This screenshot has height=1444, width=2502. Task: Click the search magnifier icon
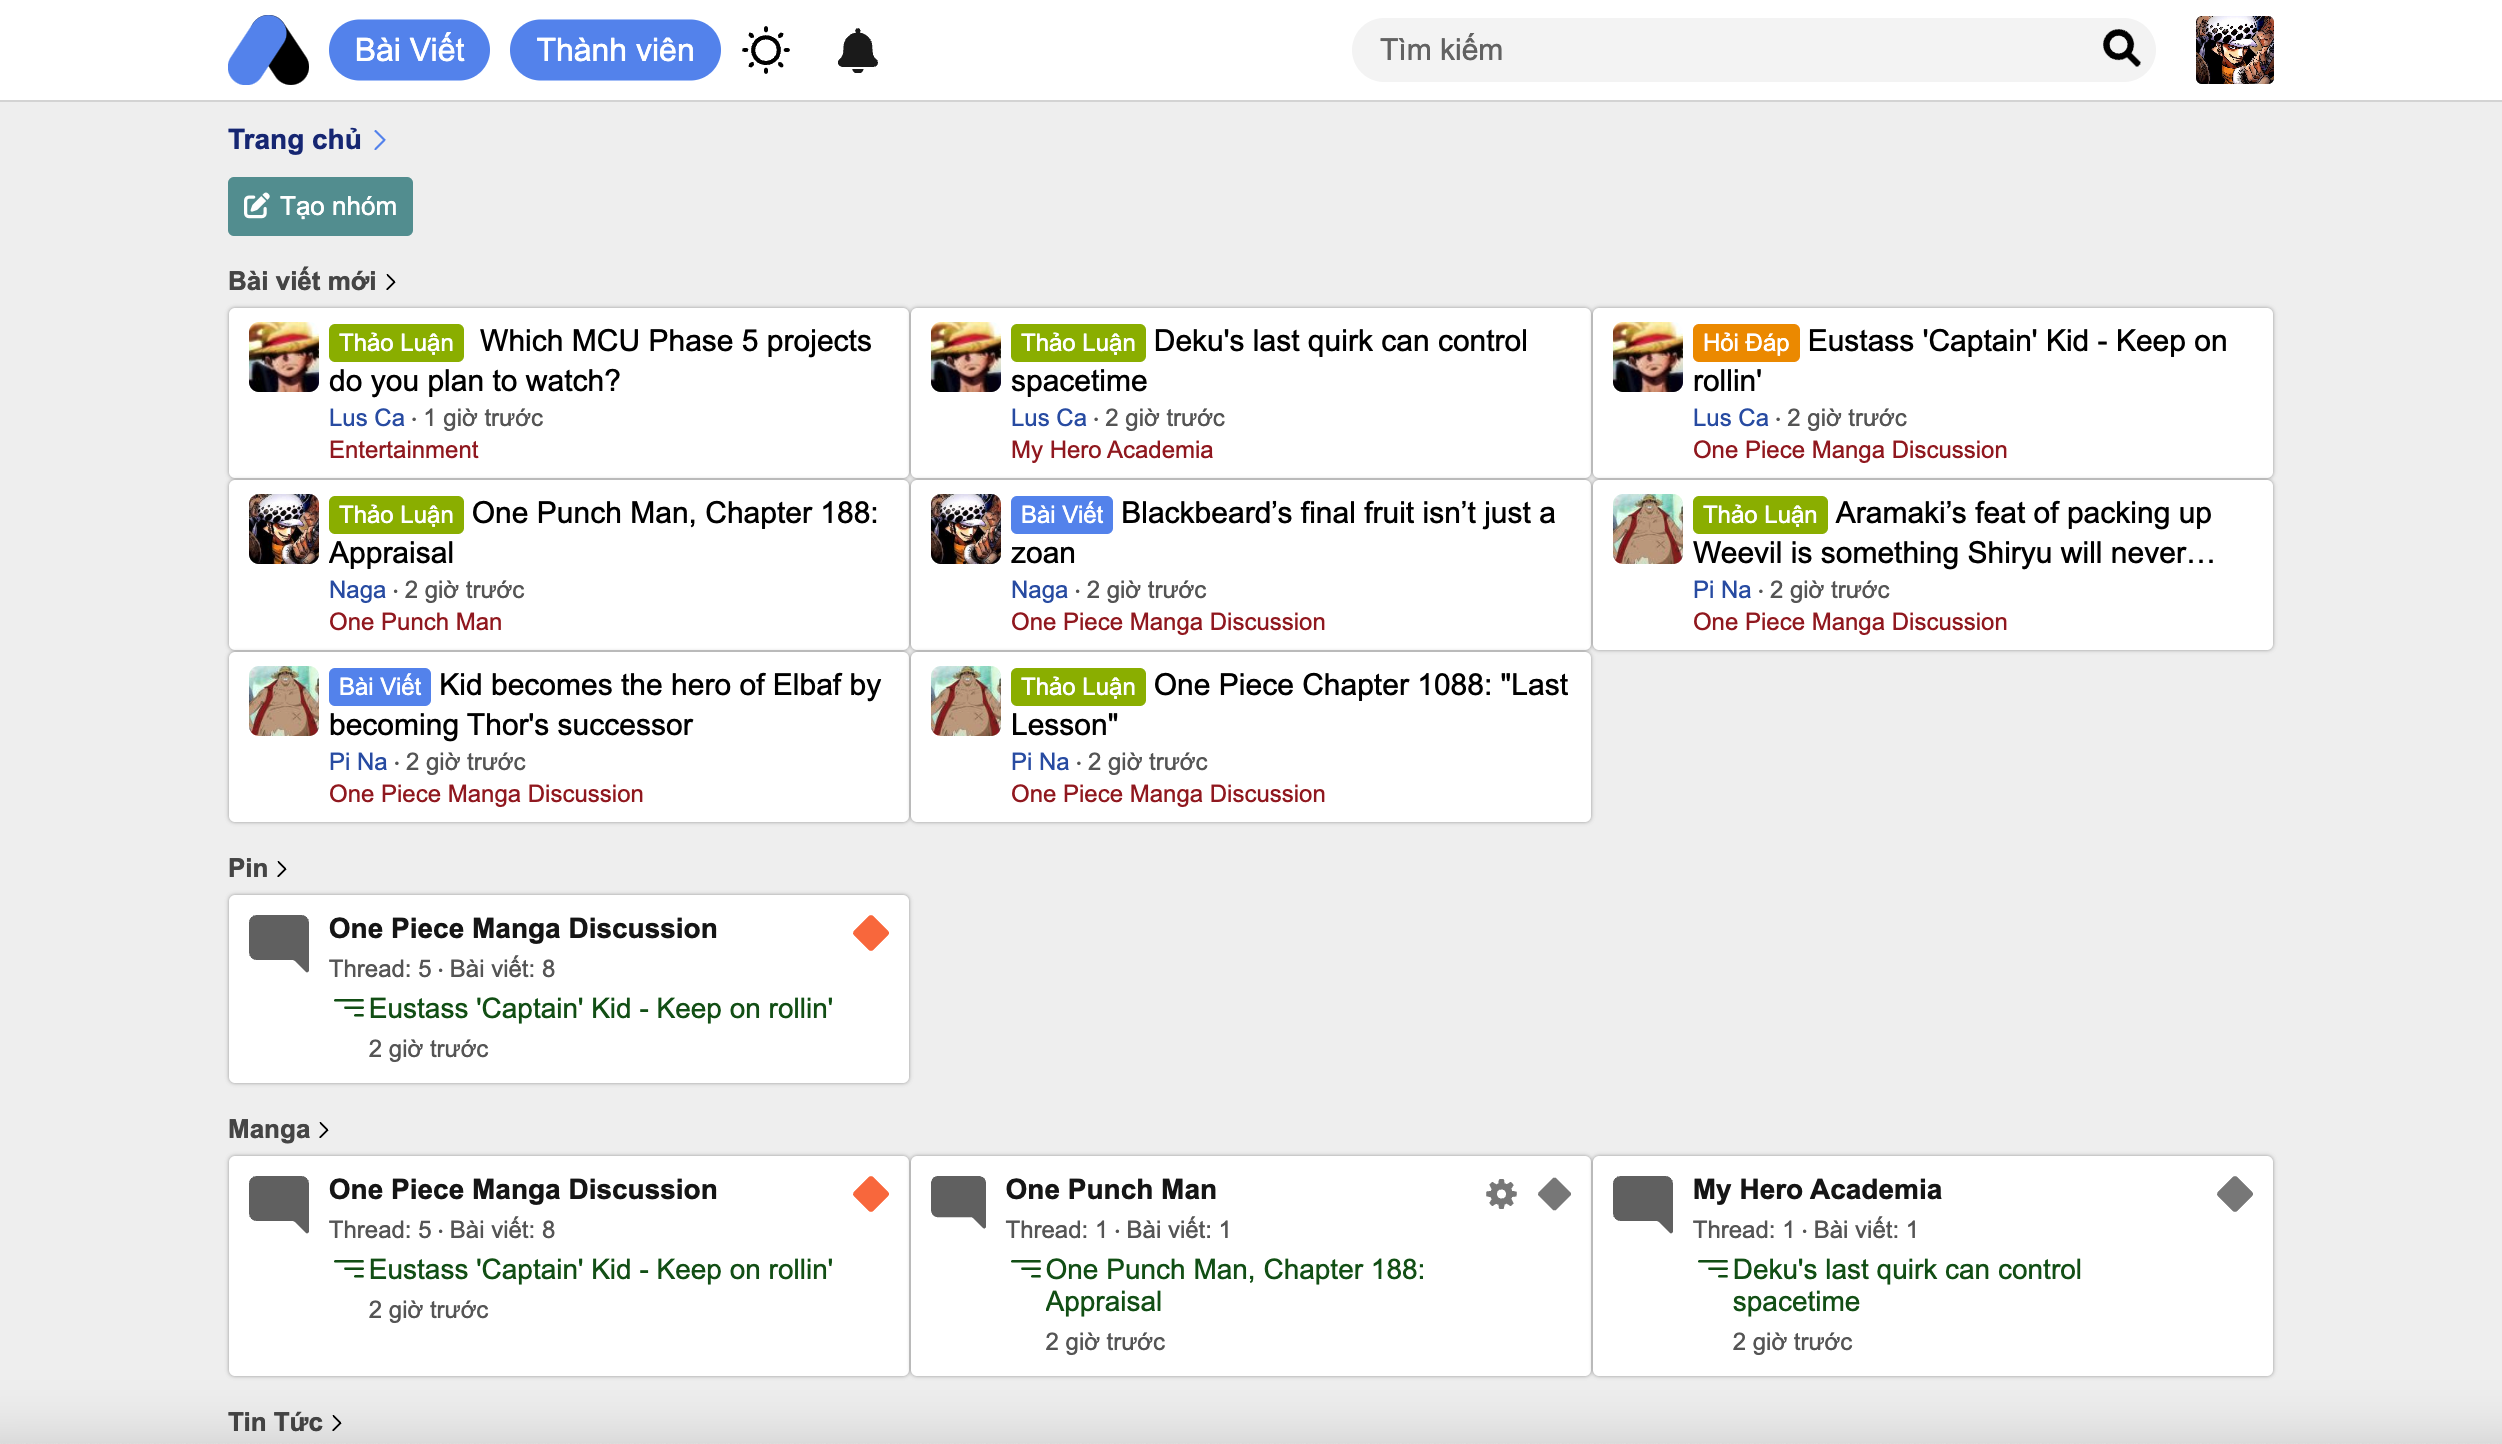pos(2122,49)
